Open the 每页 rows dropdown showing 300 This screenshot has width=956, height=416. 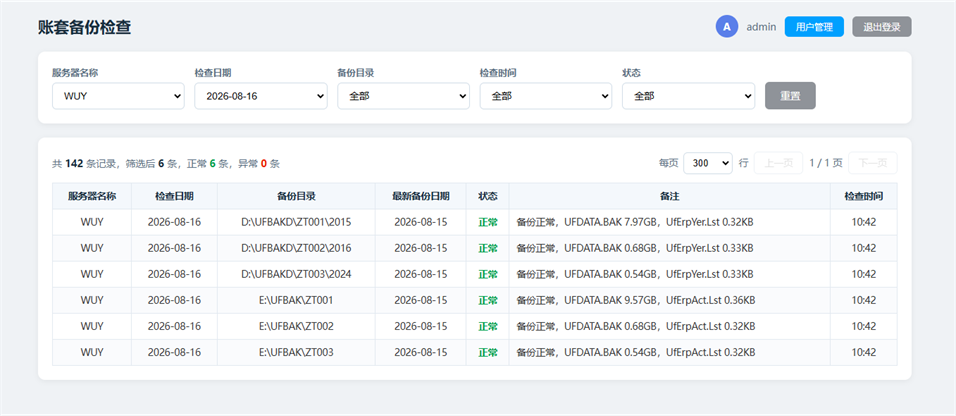tap(708, 163)
